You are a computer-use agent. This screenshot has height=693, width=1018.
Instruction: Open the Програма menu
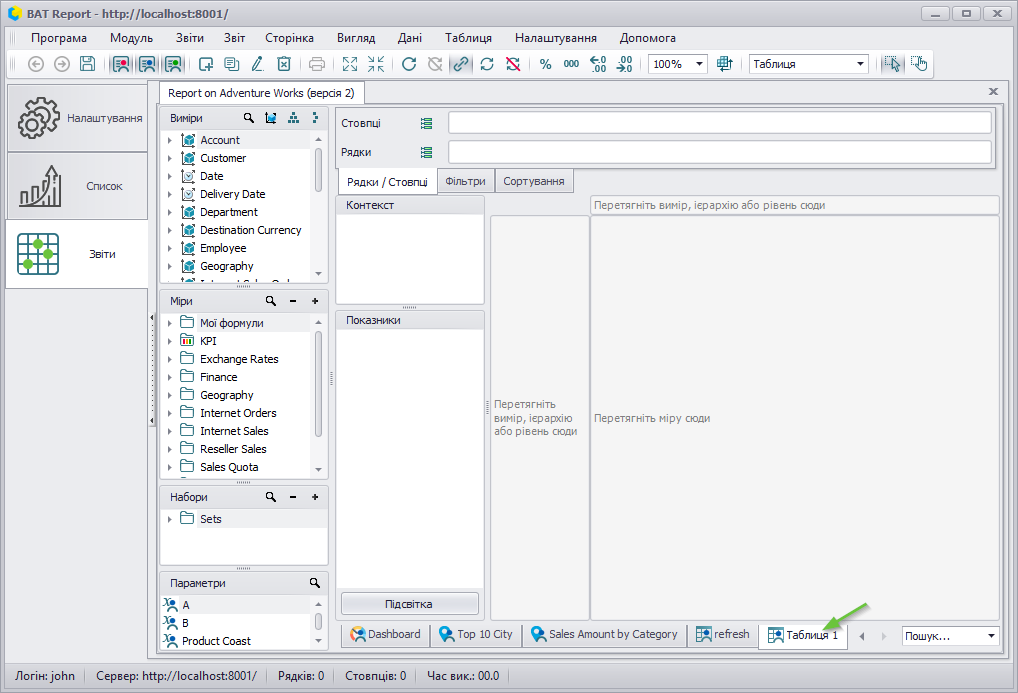point(58,38)
